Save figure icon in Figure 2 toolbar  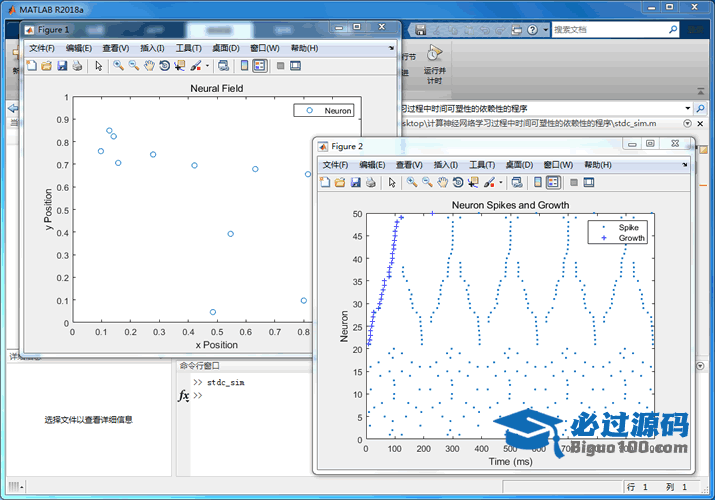click(356, 182)
